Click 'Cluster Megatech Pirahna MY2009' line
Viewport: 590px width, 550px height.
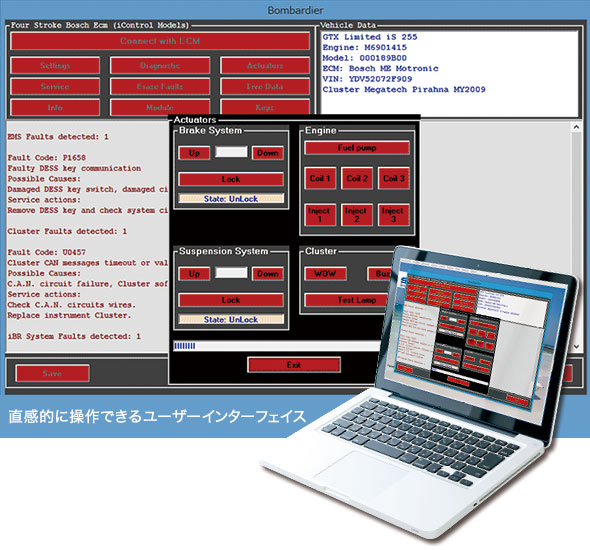point(404,90)
